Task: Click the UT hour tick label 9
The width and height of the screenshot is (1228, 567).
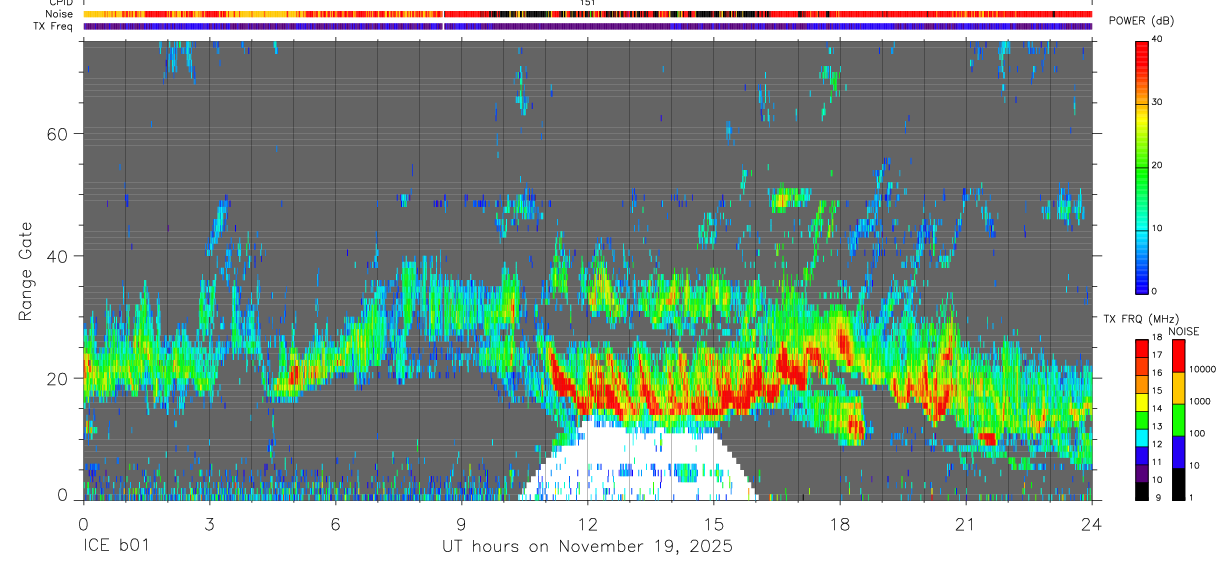Action: [x=461, y=524]
